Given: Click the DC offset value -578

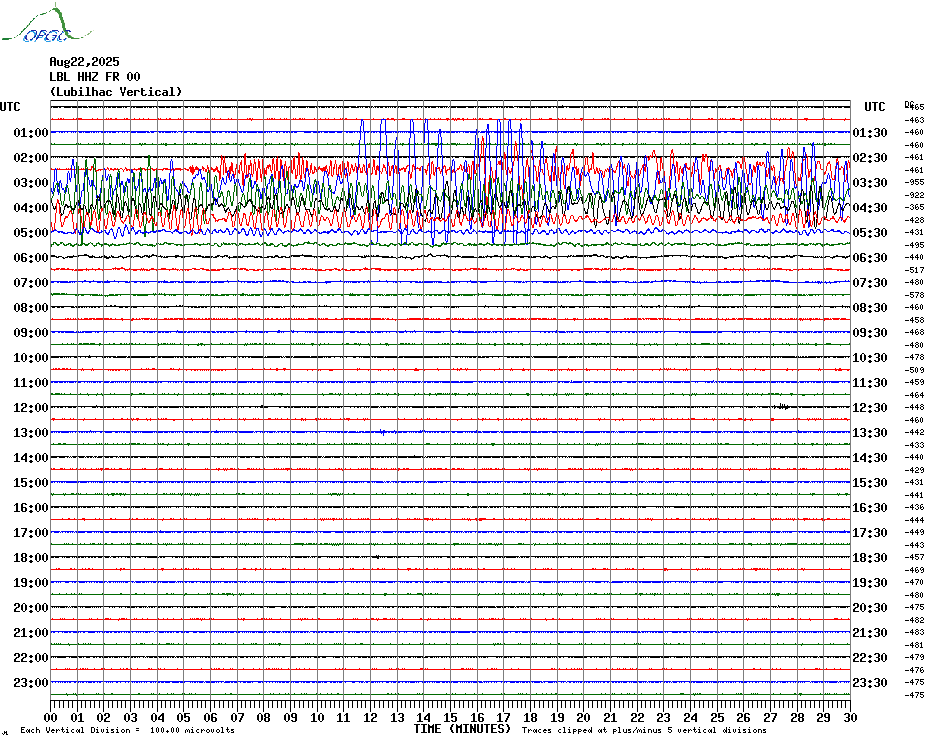Looking at the screenshot, I should click(x=914, y=295).
